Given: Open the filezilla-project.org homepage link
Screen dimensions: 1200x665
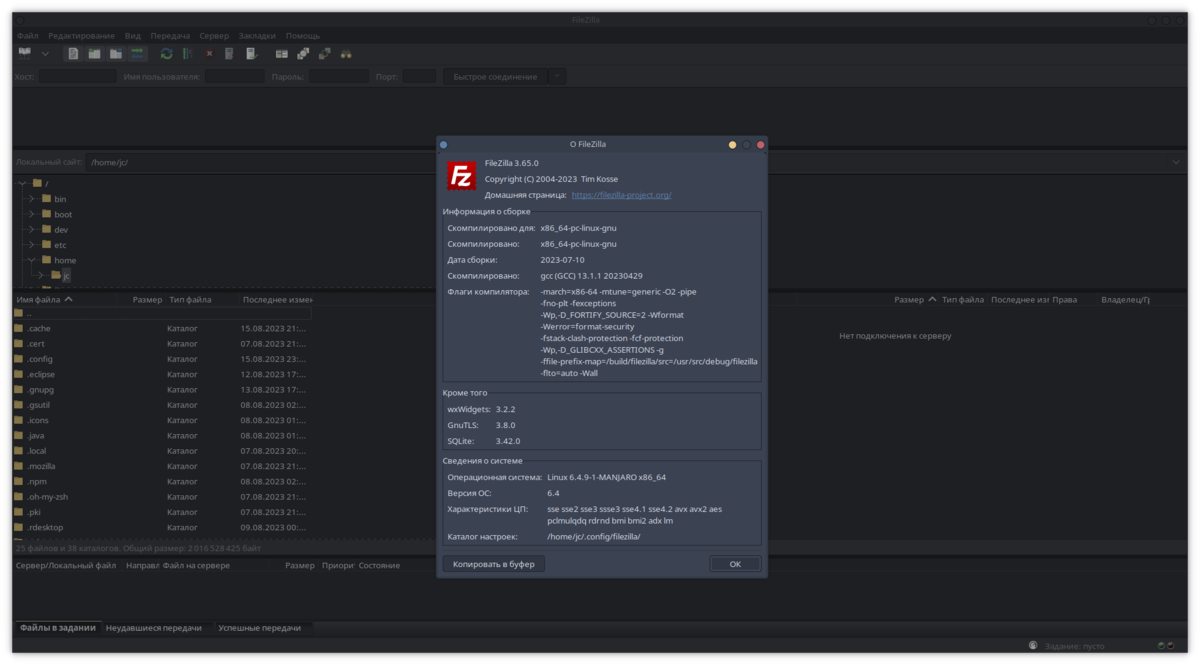Looking at the screenshot, I should (620, 194).
